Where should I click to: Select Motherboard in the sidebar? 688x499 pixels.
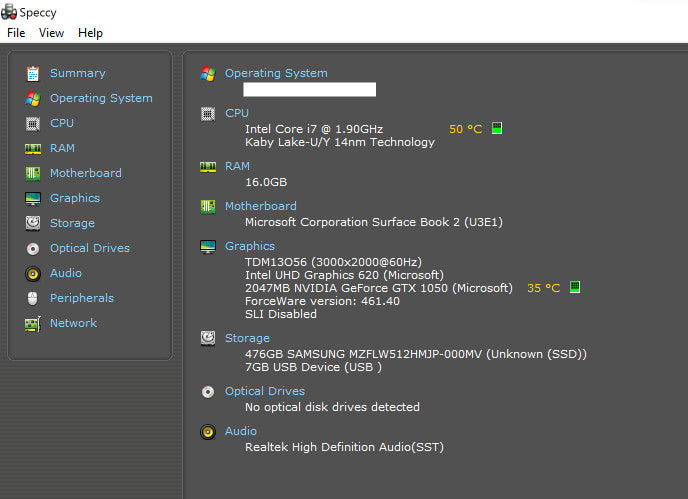click(86, 173)
